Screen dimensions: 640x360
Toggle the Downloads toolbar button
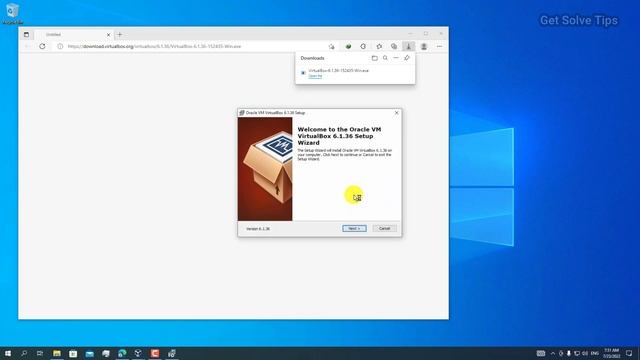point(409,47)
